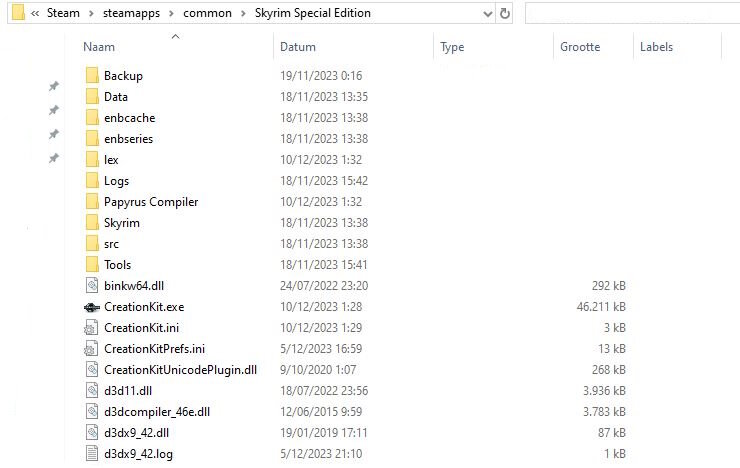
Task: Click the first quick access pin icon
Action: (54, 86)
